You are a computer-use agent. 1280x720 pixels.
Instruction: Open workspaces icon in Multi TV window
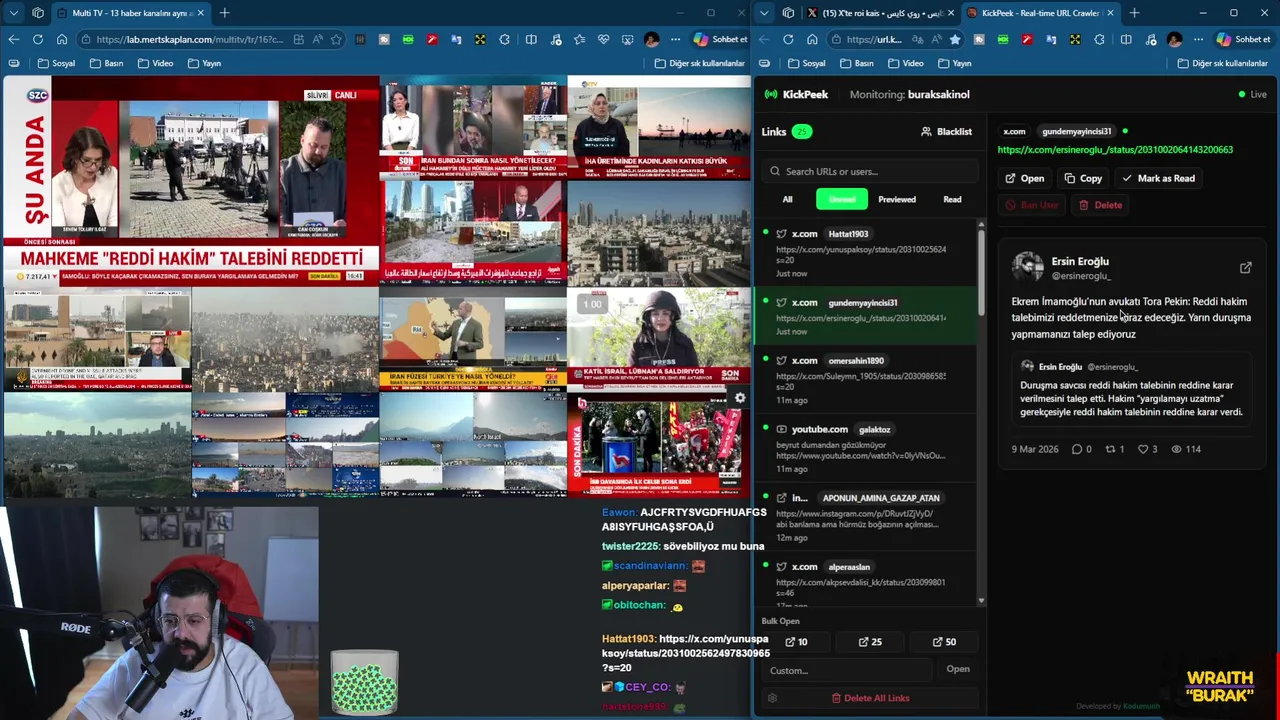coord(38,13)
